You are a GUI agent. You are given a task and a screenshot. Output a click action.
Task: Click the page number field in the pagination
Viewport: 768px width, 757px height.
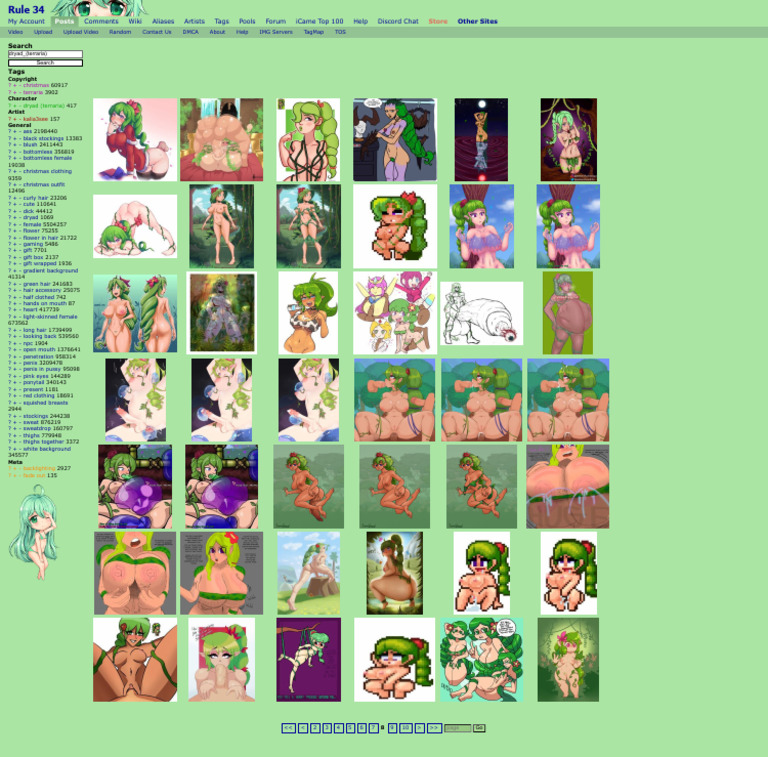[457, 728]
